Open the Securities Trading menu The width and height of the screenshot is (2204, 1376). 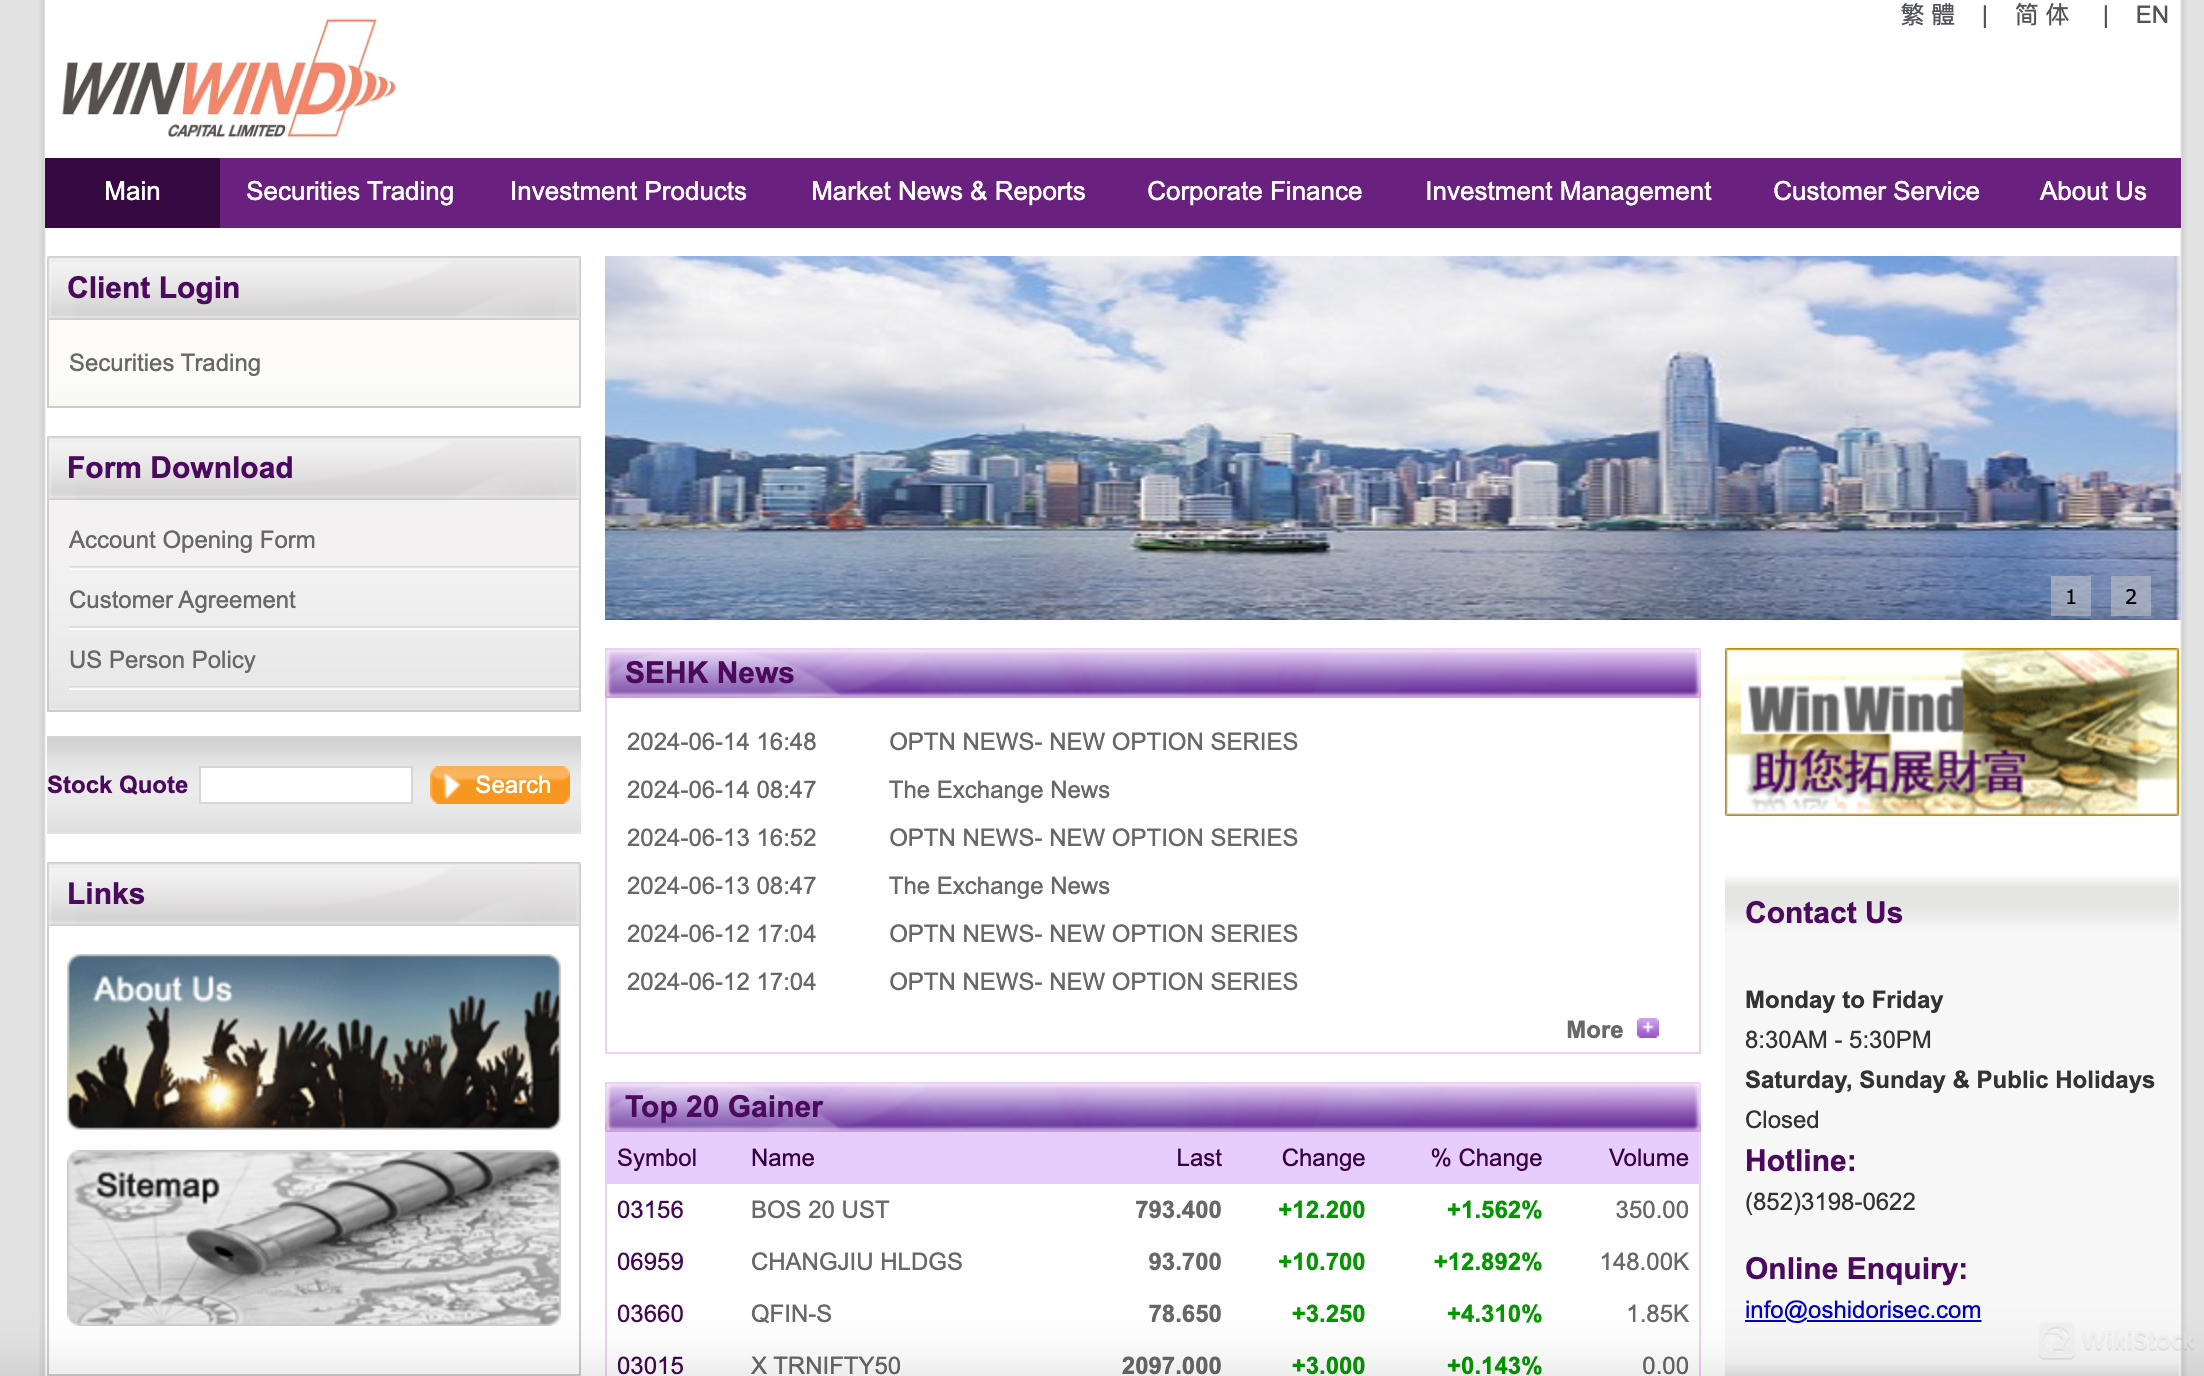350,192
